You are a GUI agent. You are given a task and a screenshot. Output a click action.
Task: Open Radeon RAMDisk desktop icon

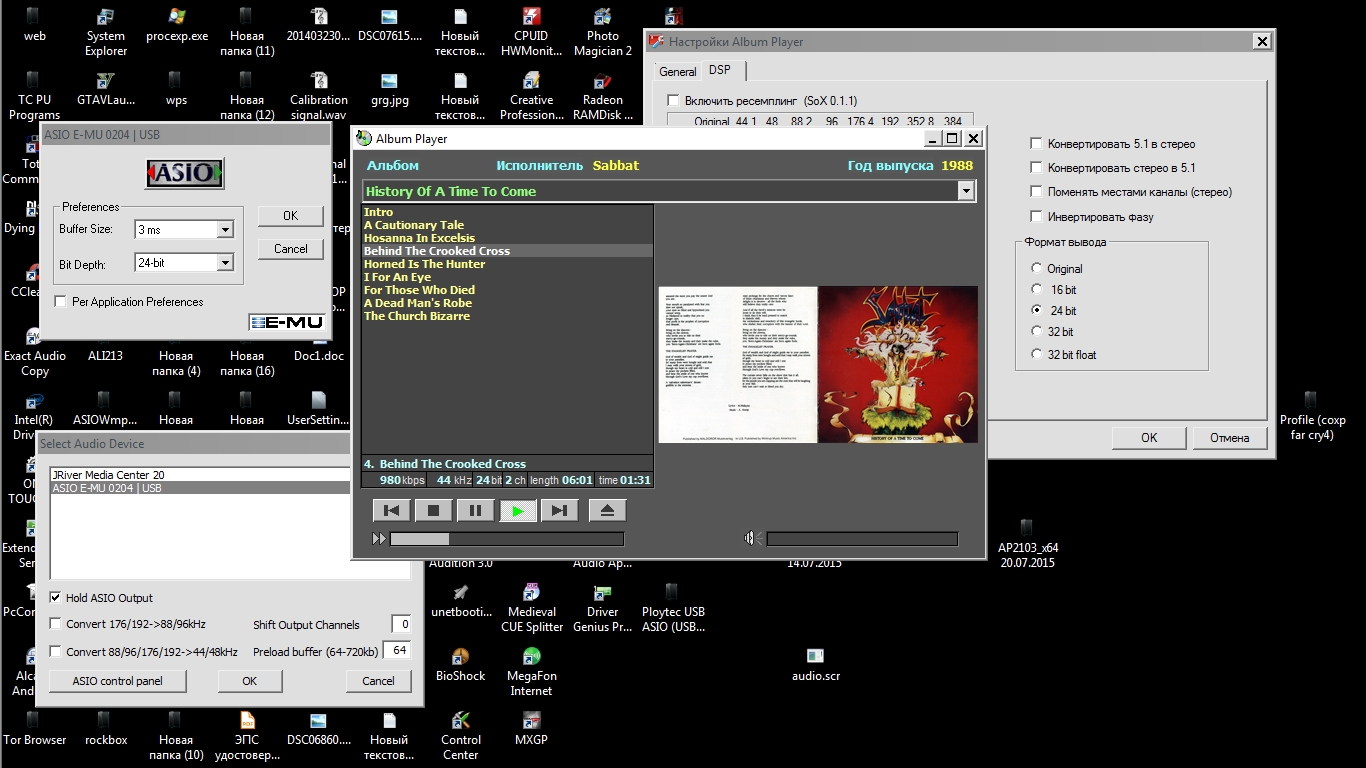click(603, 96)
